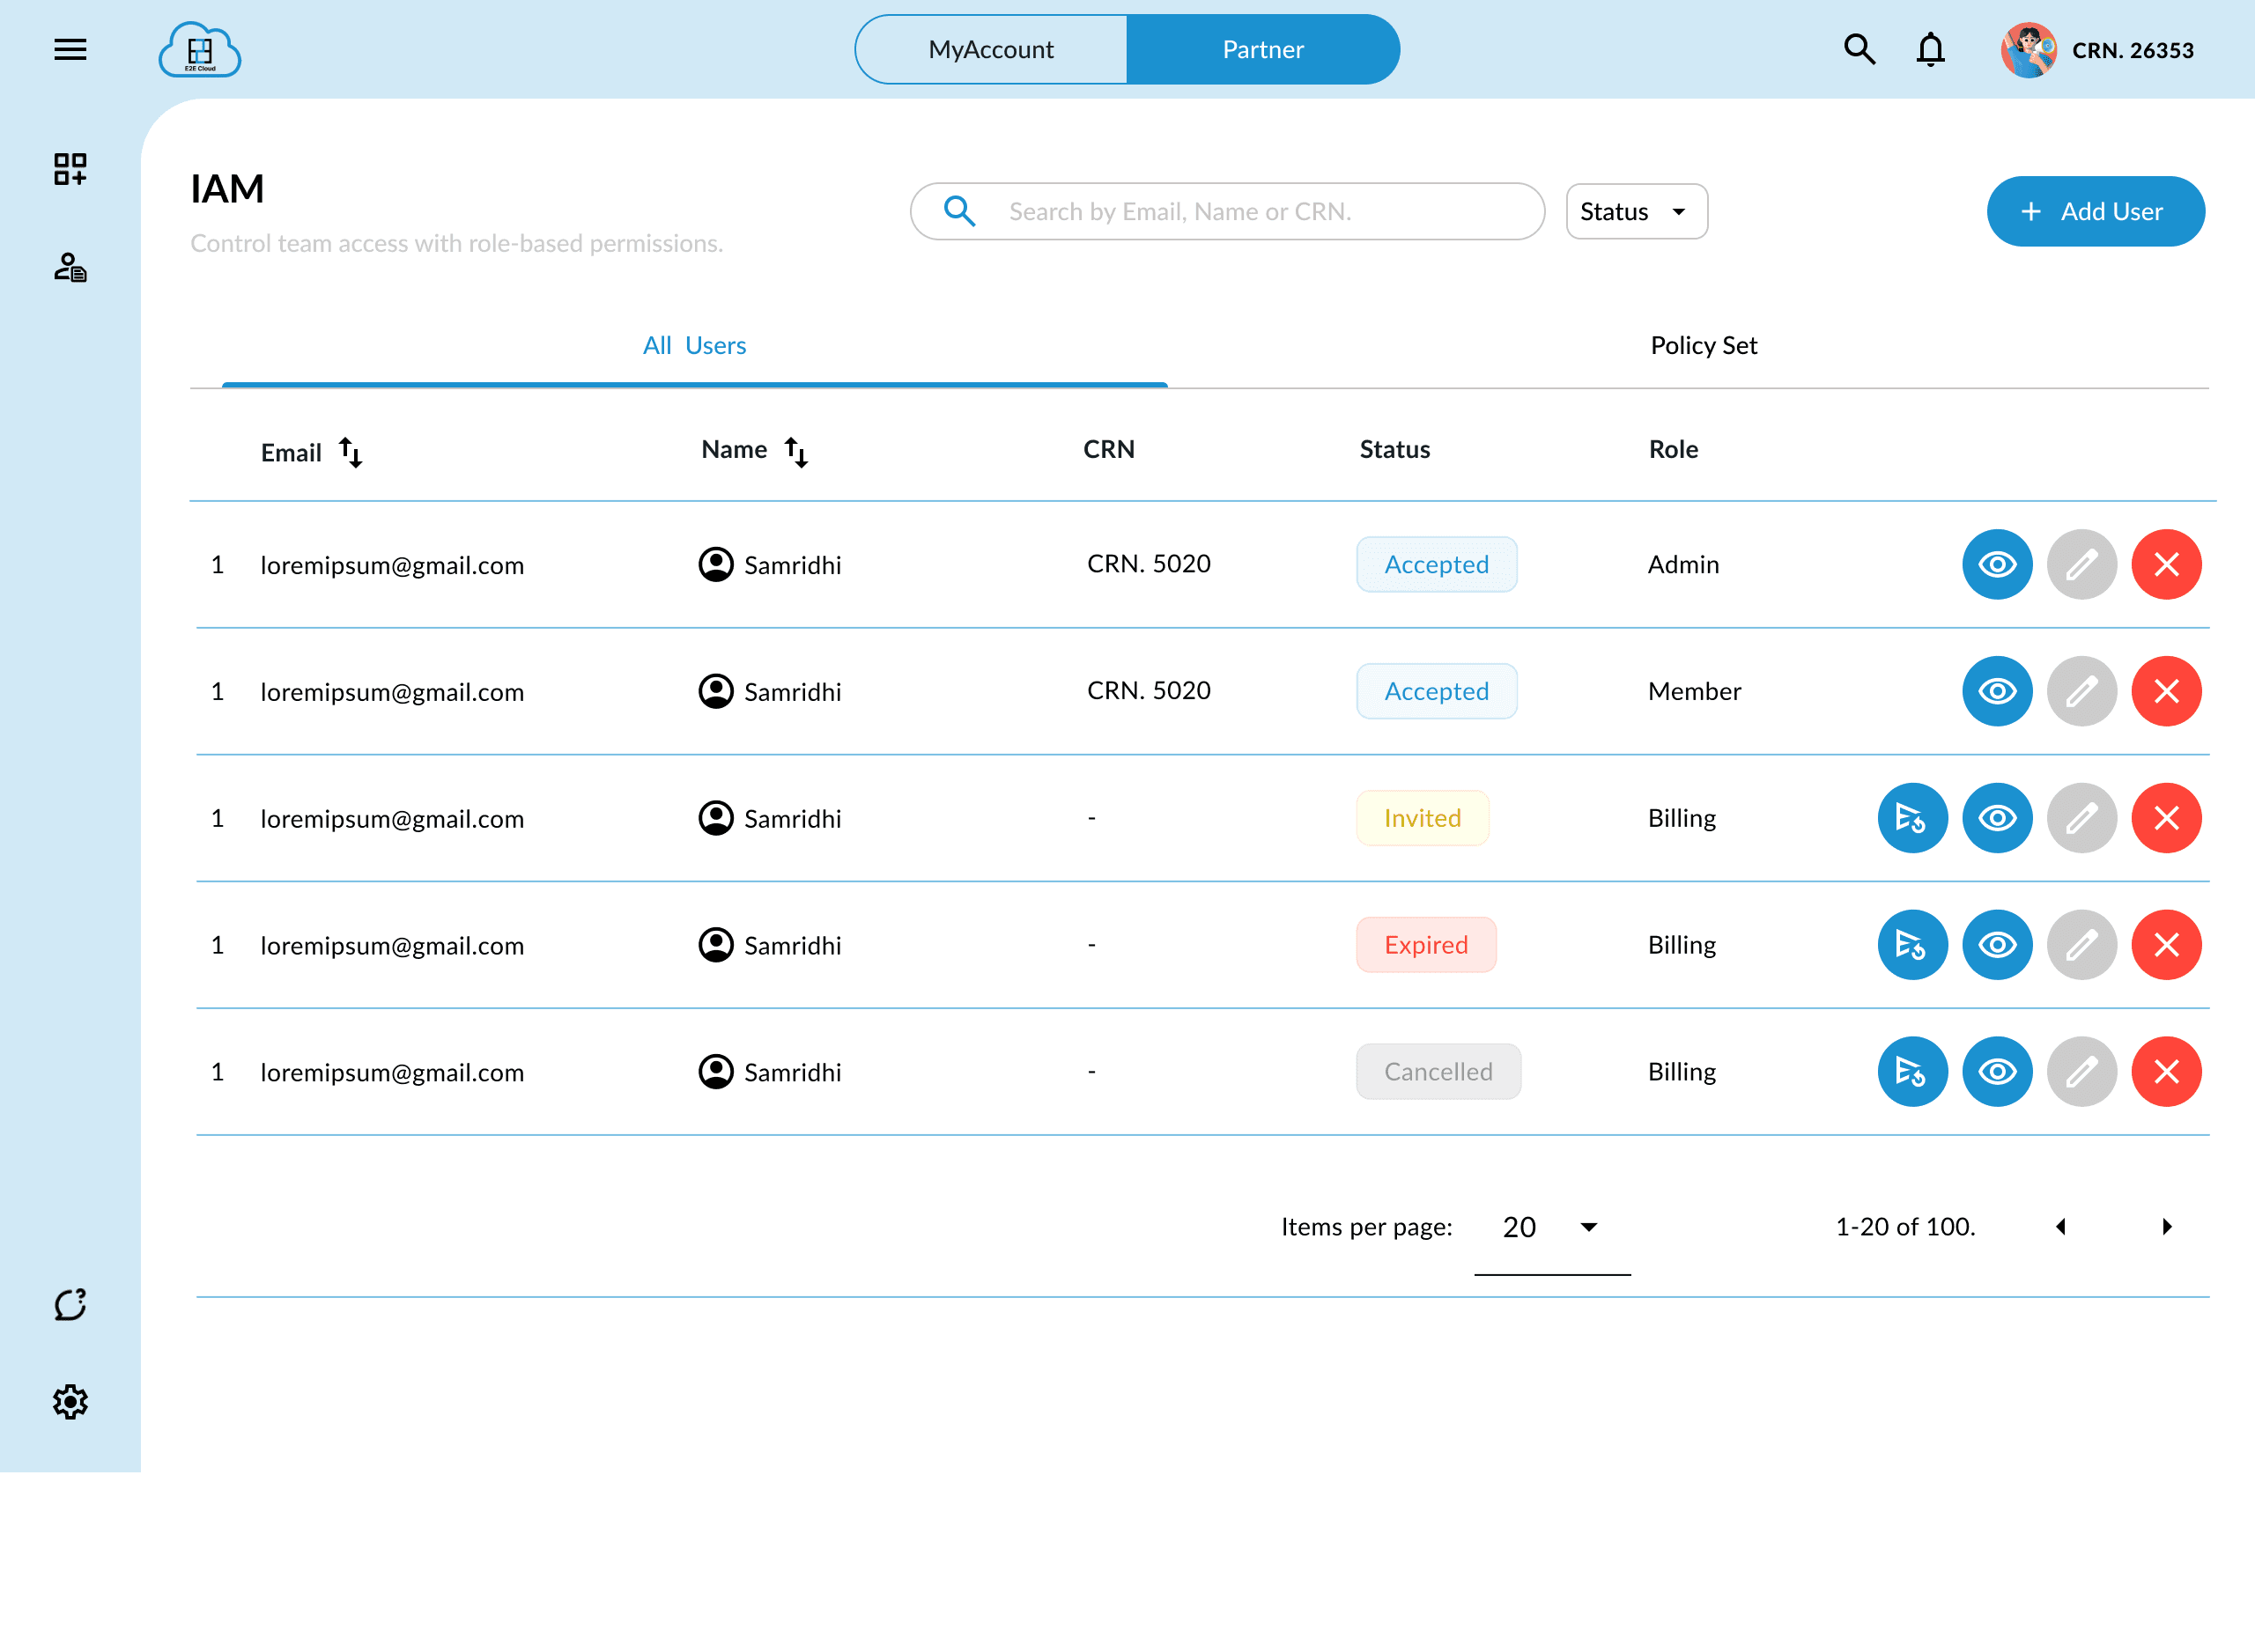
Task: Switch to the MyAccount toggle
Action: point(991,49)
